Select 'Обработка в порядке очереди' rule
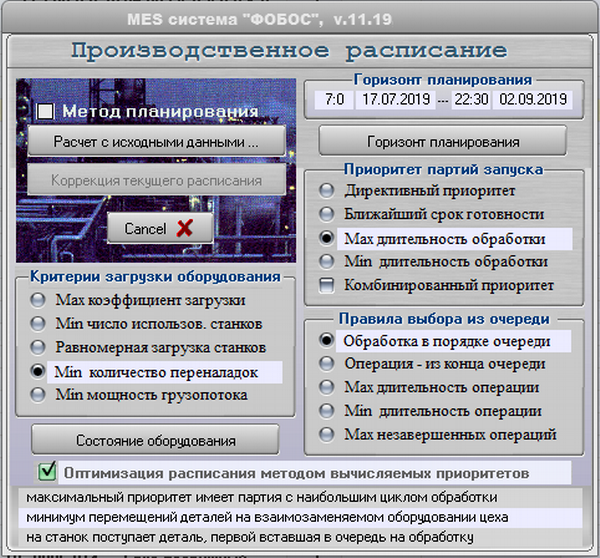 tap(326, 340)
